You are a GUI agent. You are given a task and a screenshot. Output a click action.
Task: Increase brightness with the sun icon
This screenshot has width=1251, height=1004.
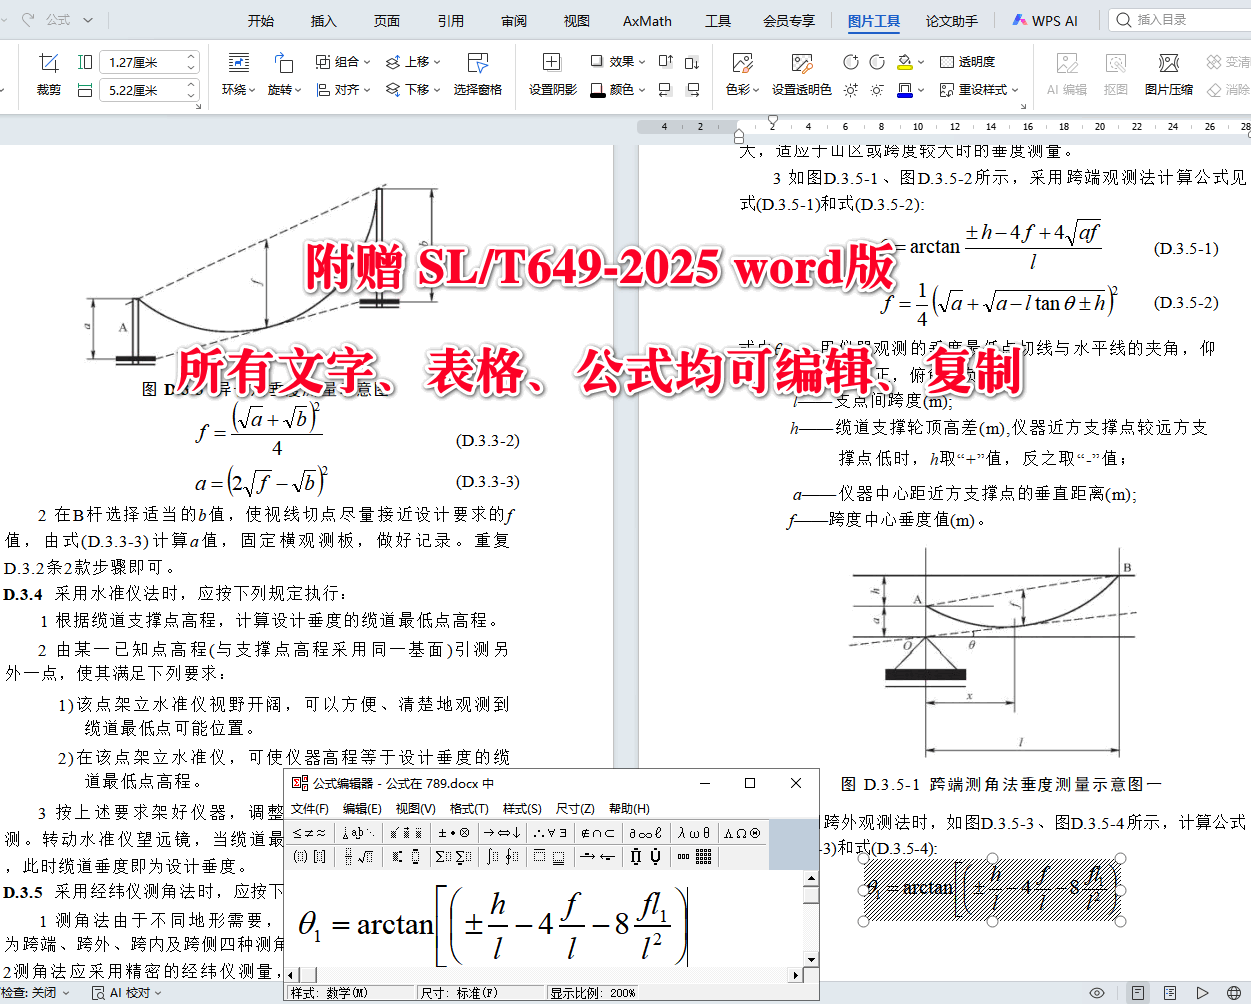tap(850, 90)
